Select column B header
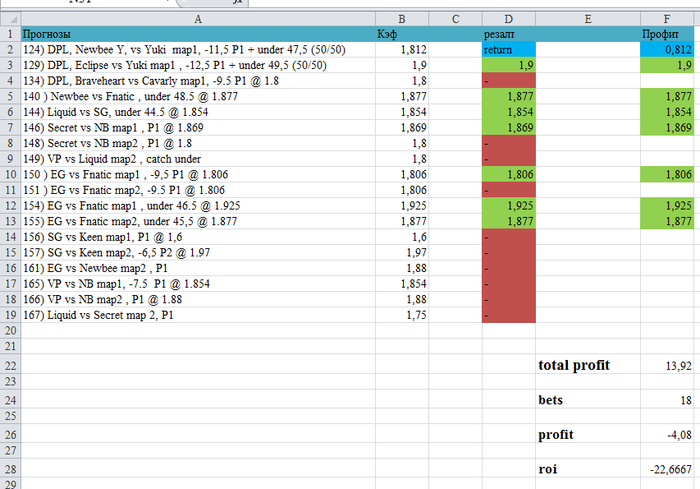Image resolution: width=700 pixels, height=489 pixels. (402, 19)
